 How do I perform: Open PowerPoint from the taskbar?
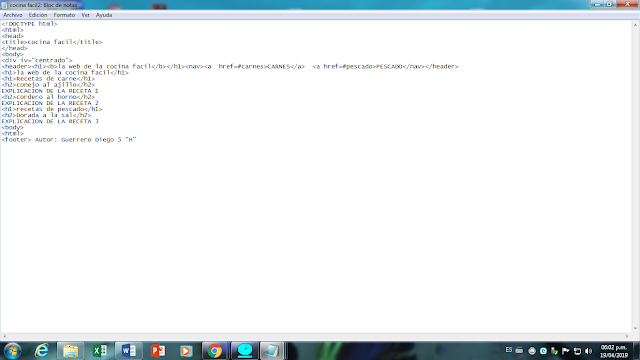158,351
